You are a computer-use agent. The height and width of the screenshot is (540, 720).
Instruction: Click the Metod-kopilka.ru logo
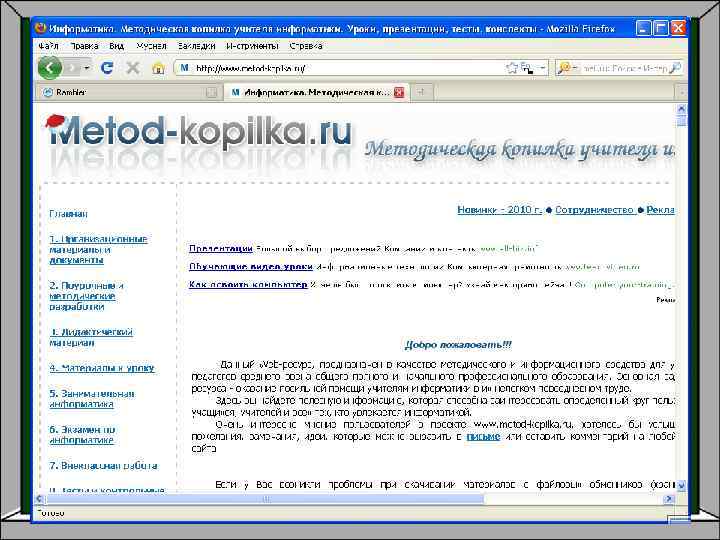coord(198,132)
